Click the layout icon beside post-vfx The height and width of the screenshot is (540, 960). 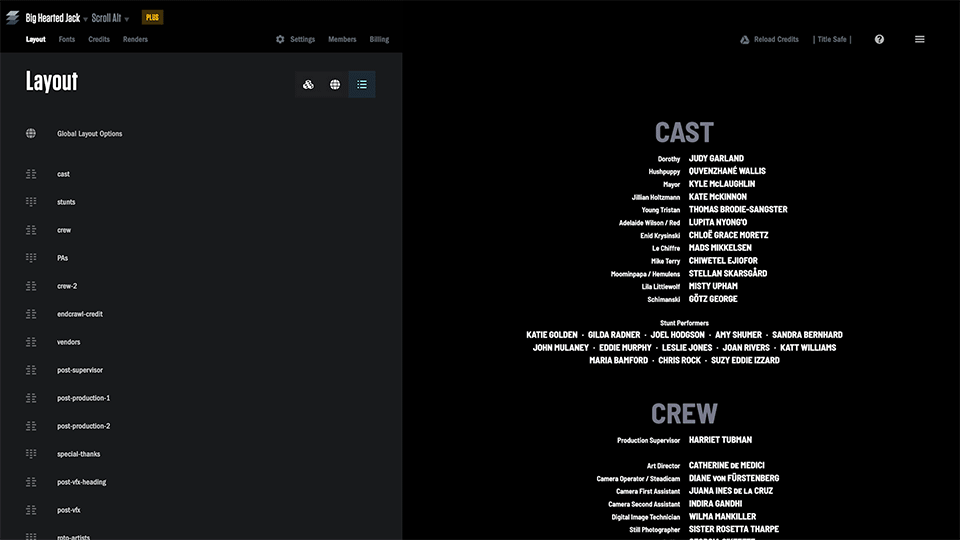click(31, 510)
